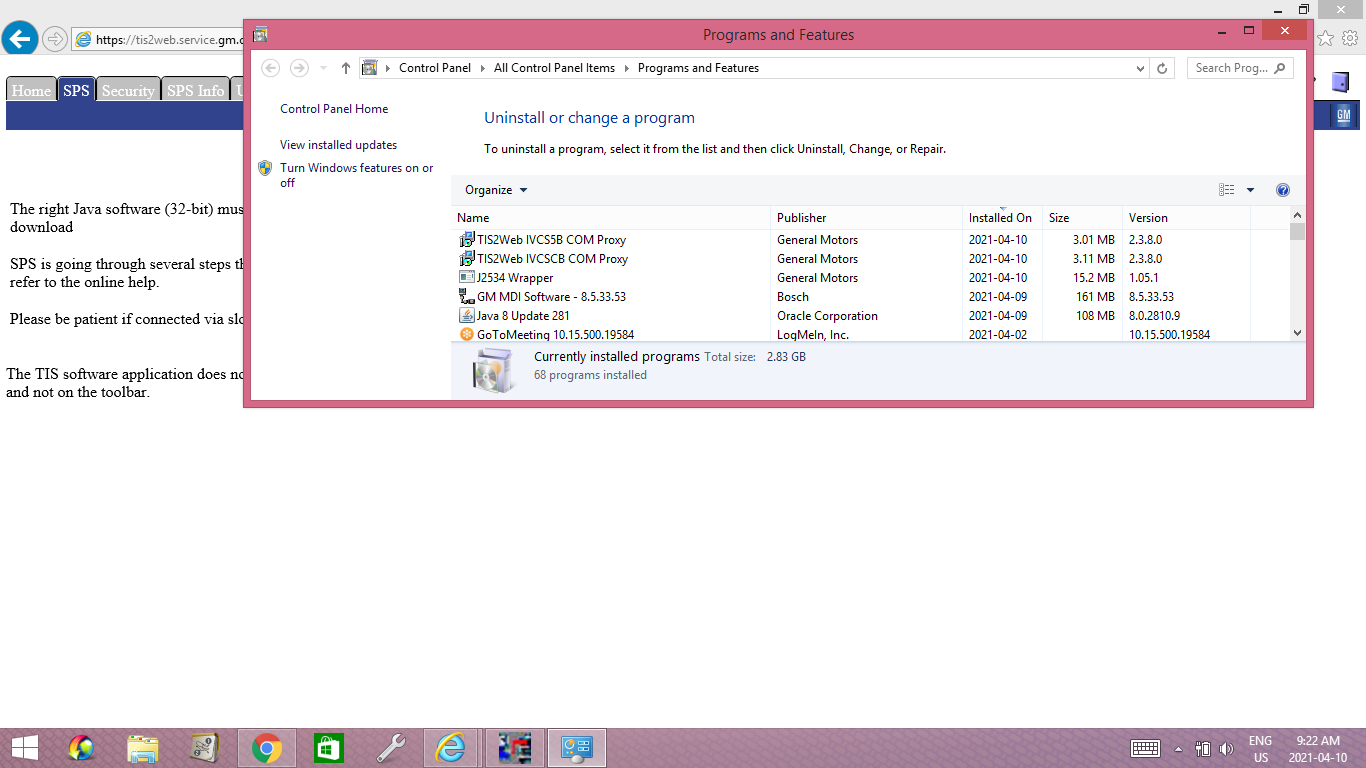Open the Security tab in TIS2Web
The width and height of the screenshot is (1366, 768).
[128, 90]
